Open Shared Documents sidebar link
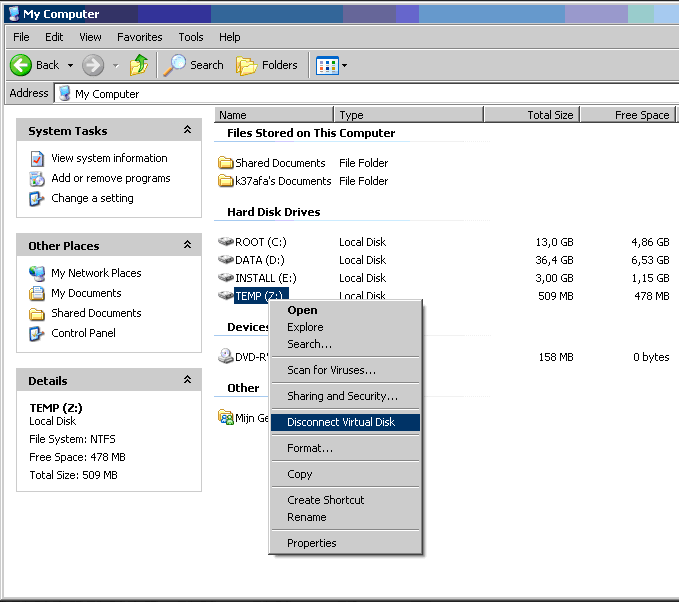The height and width of the screenshot is (602, 679). pos(96,313)
